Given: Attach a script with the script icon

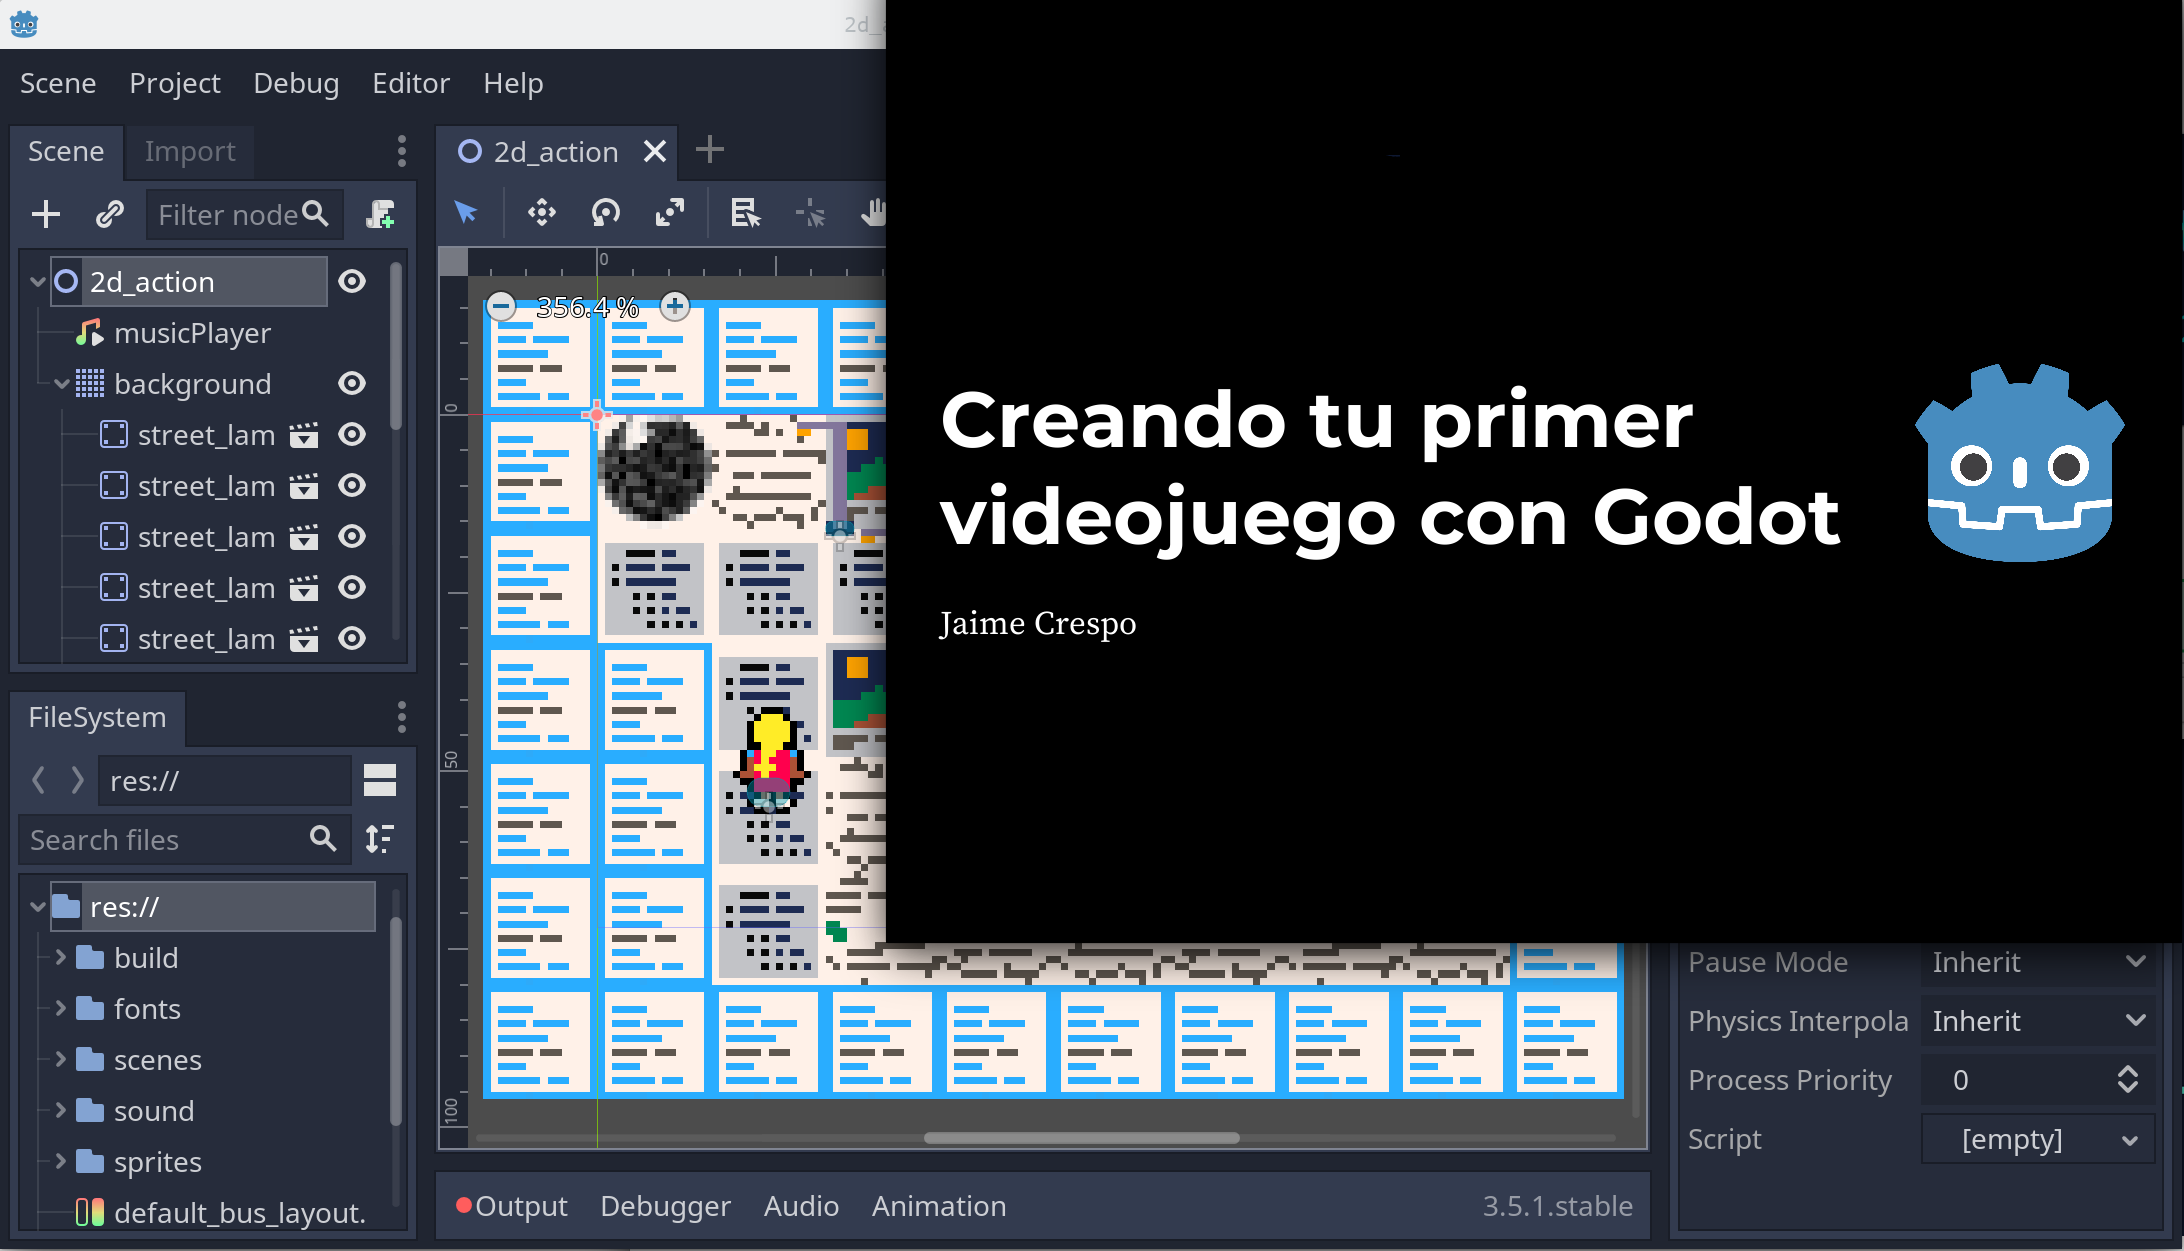Looking at the screenshot, I should pyautogui.click(x=380, y=214).
